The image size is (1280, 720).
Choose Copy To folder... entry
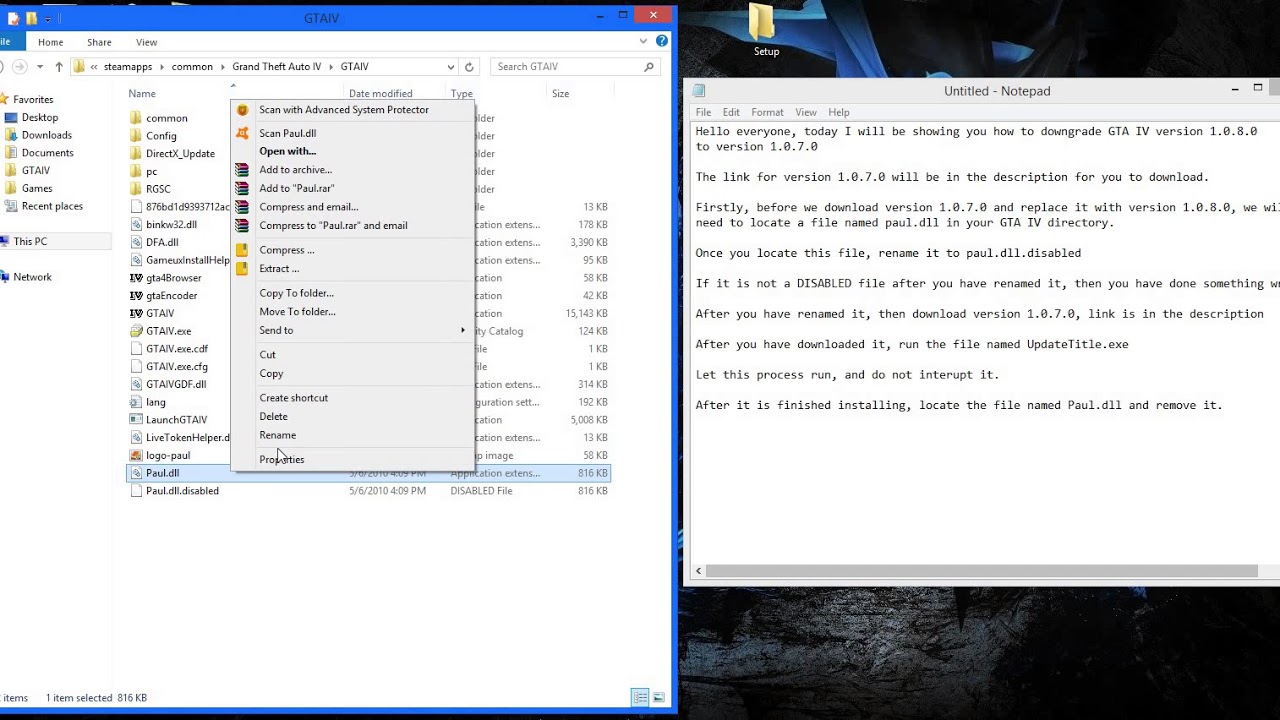pos(296,293)
